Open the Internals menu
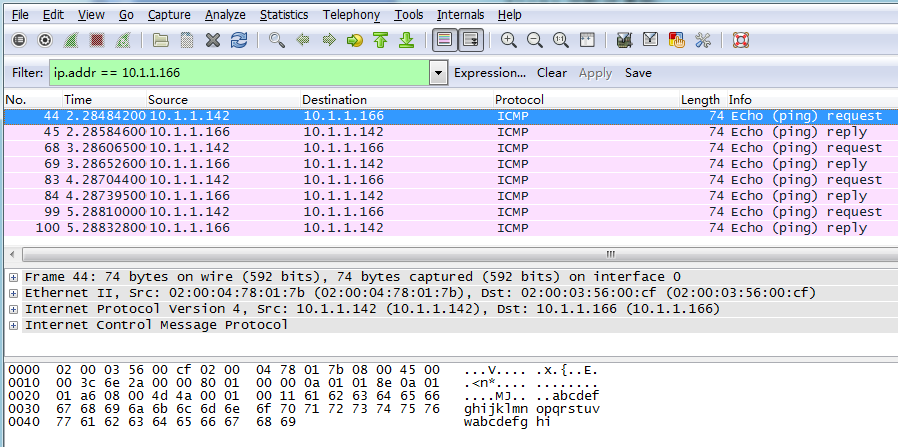Viewport: 898px width, 447px height. [460, 15]
